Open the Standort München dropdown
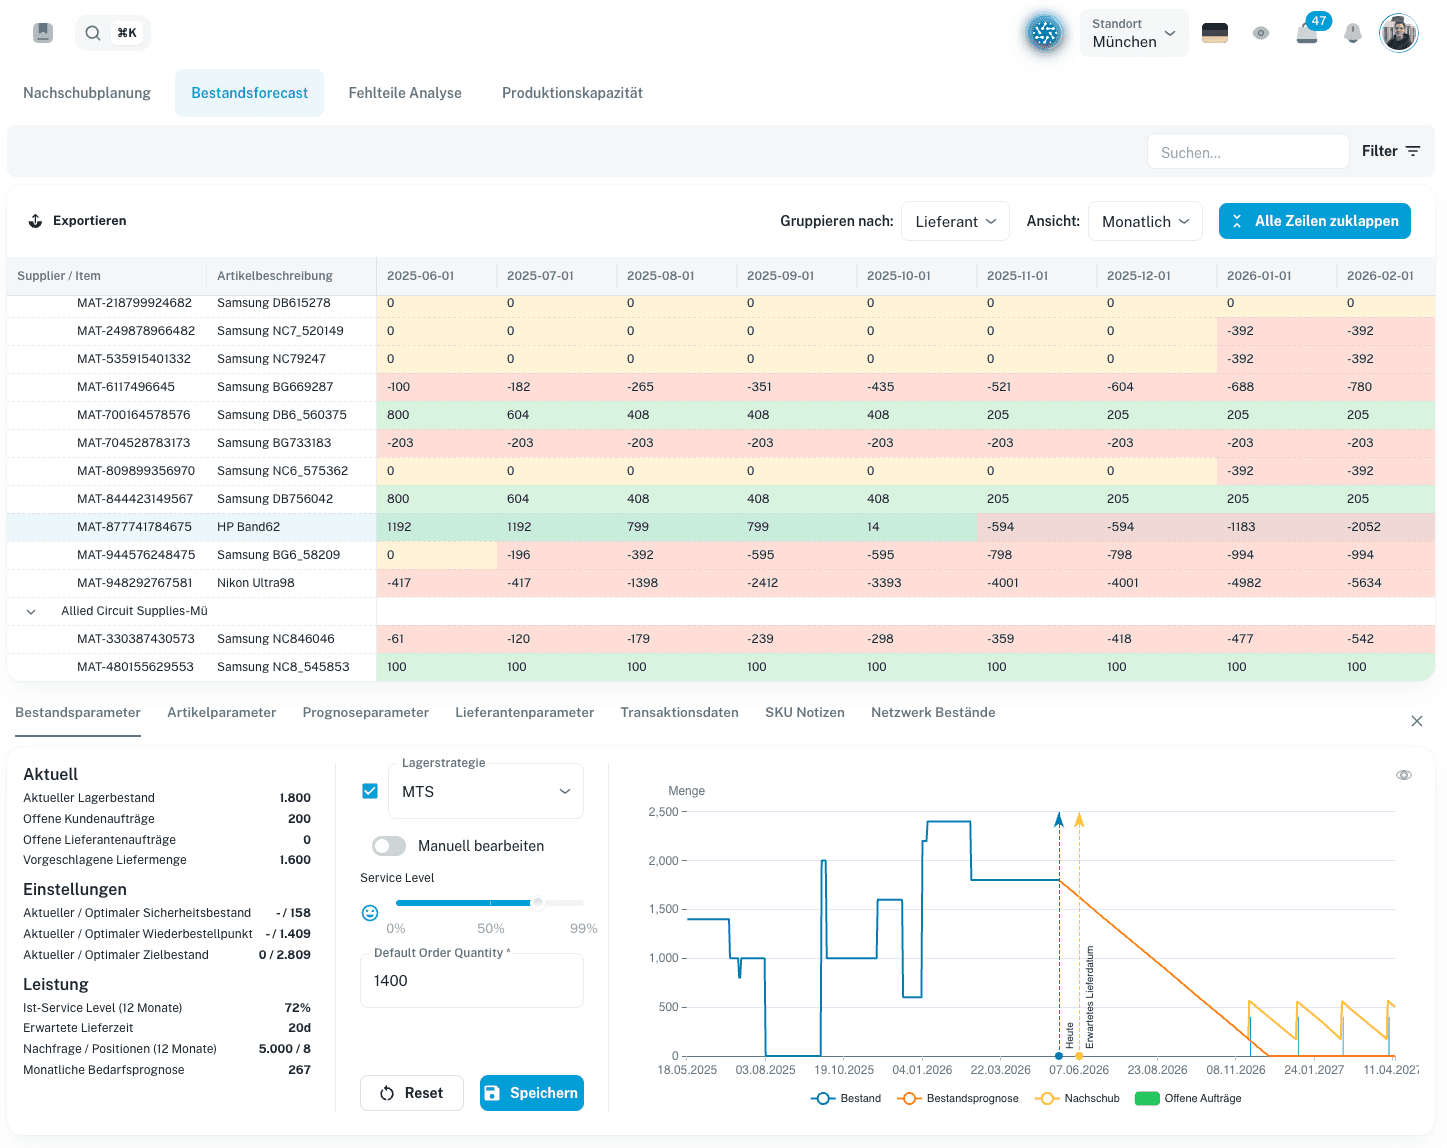 tap(1134, 33)
